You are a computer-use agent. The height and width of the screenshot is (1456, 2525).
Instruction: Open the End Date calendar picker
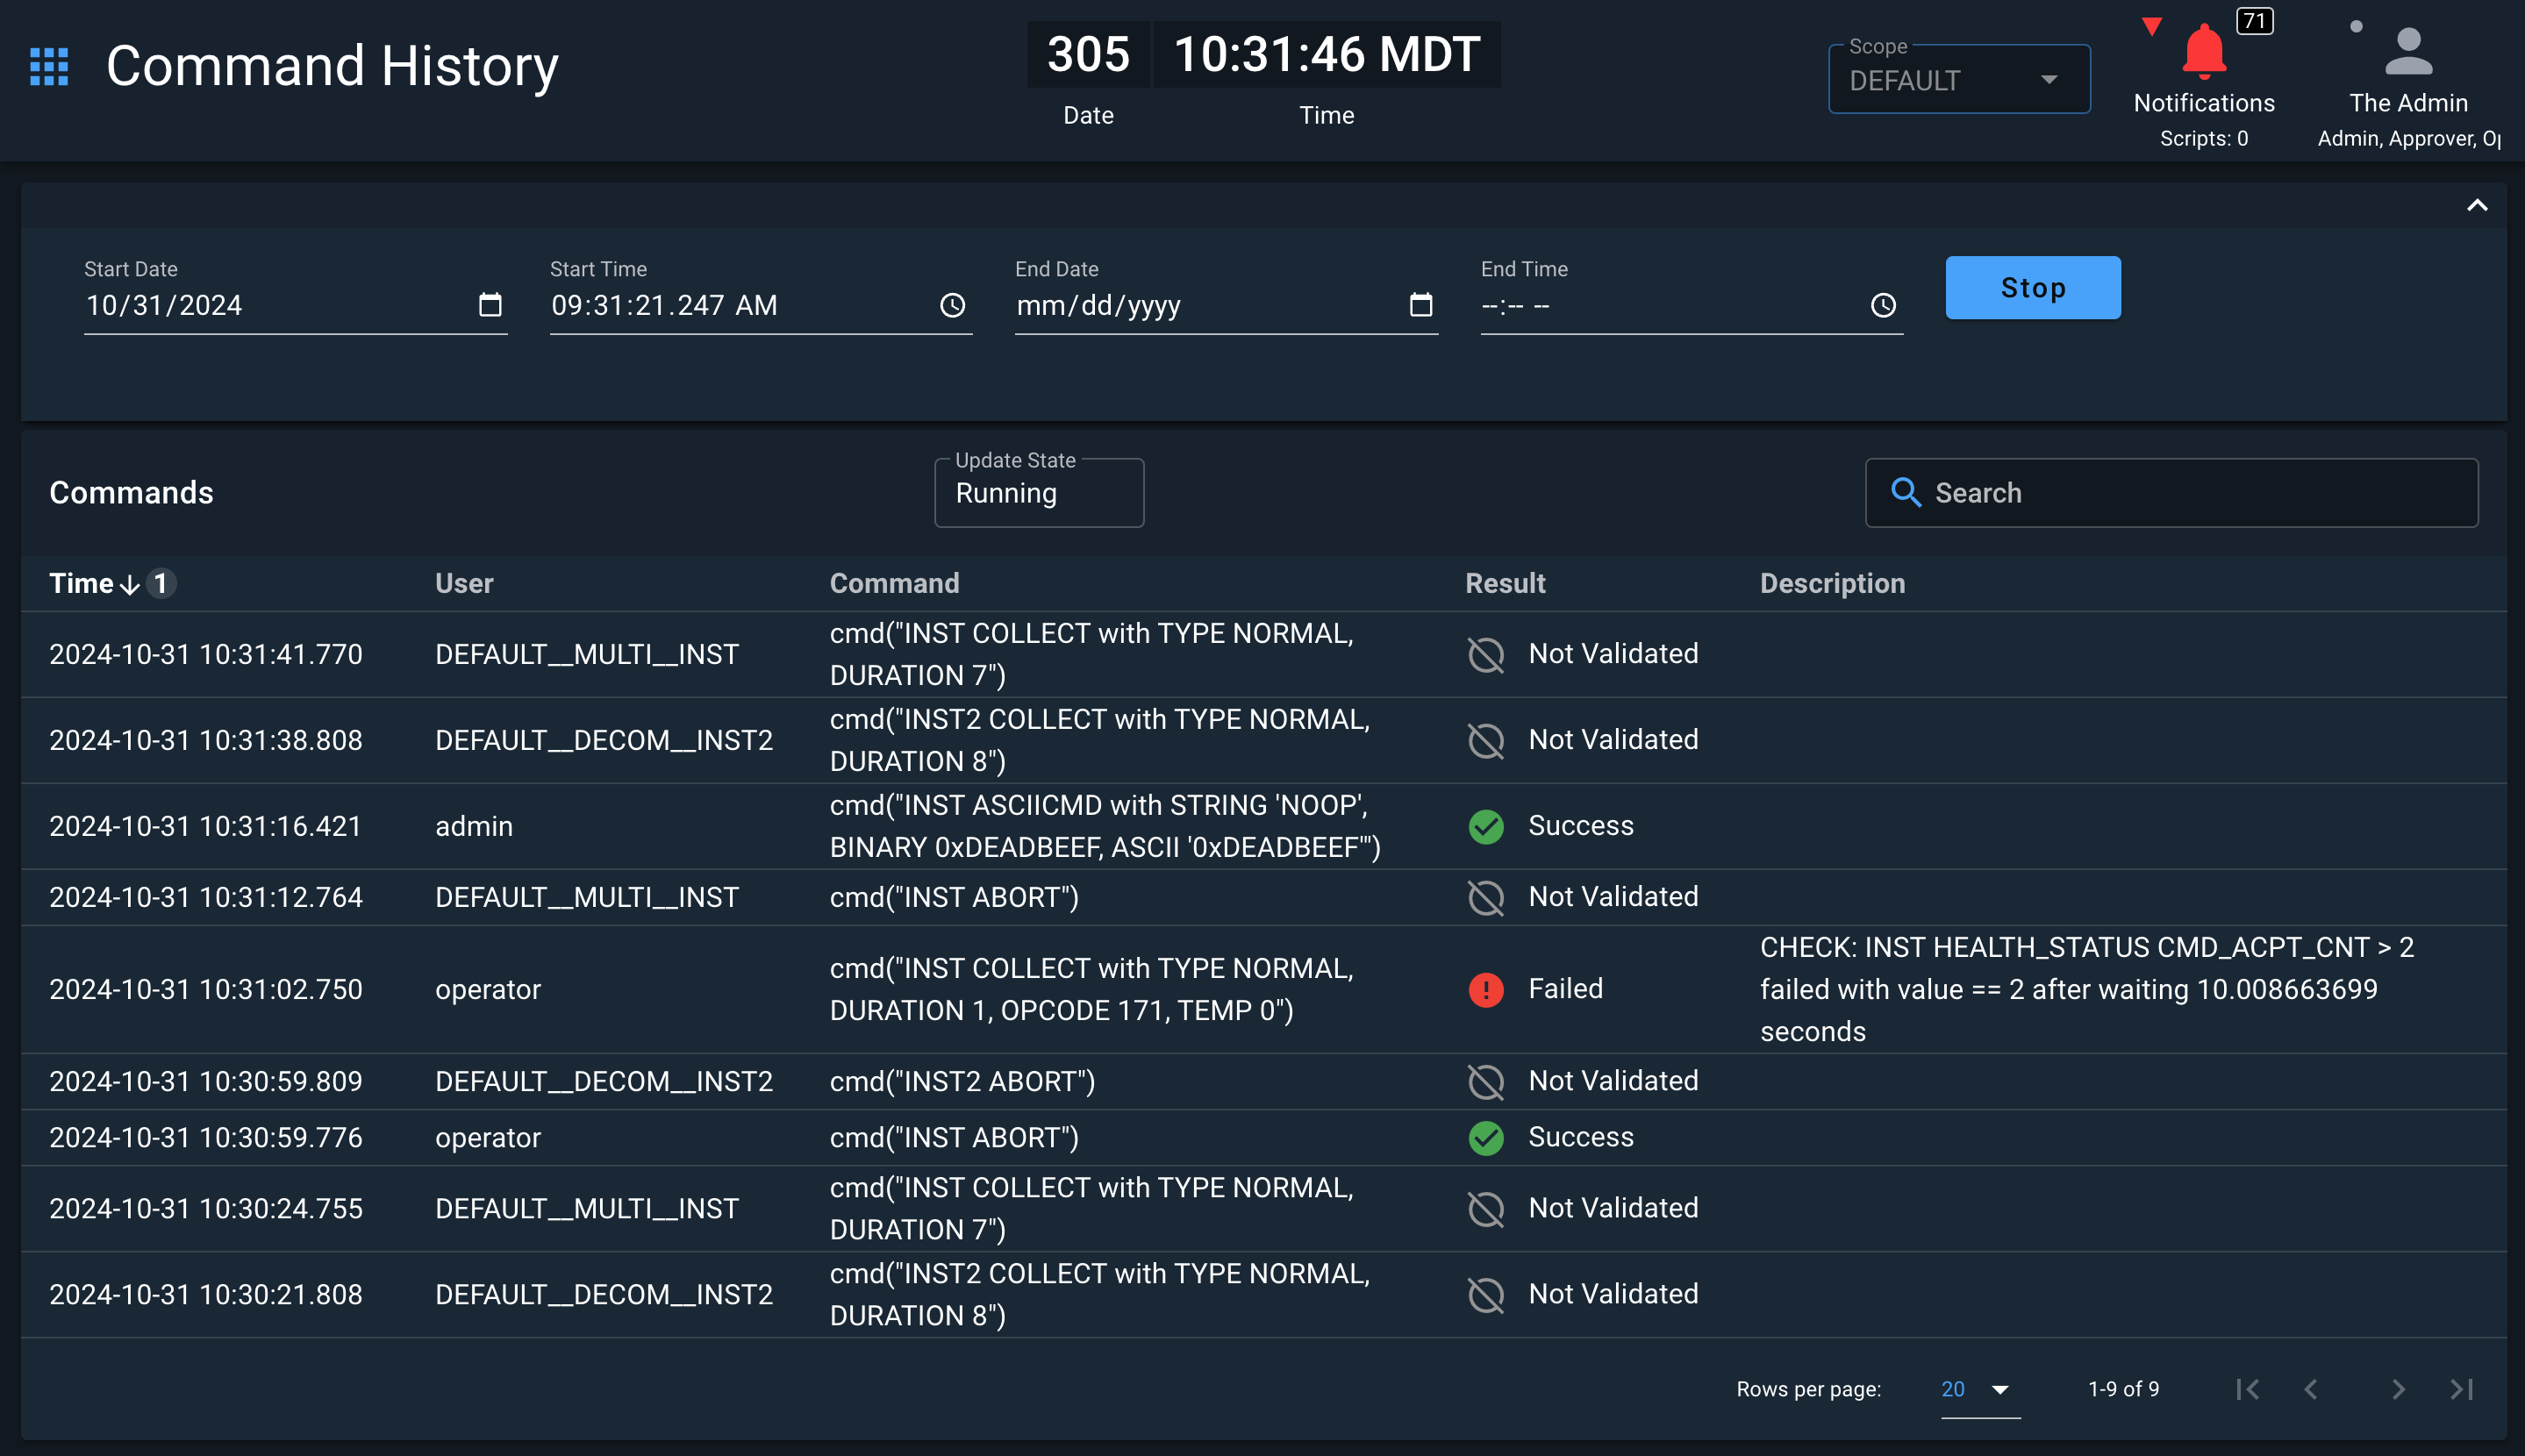(1421, 304)
